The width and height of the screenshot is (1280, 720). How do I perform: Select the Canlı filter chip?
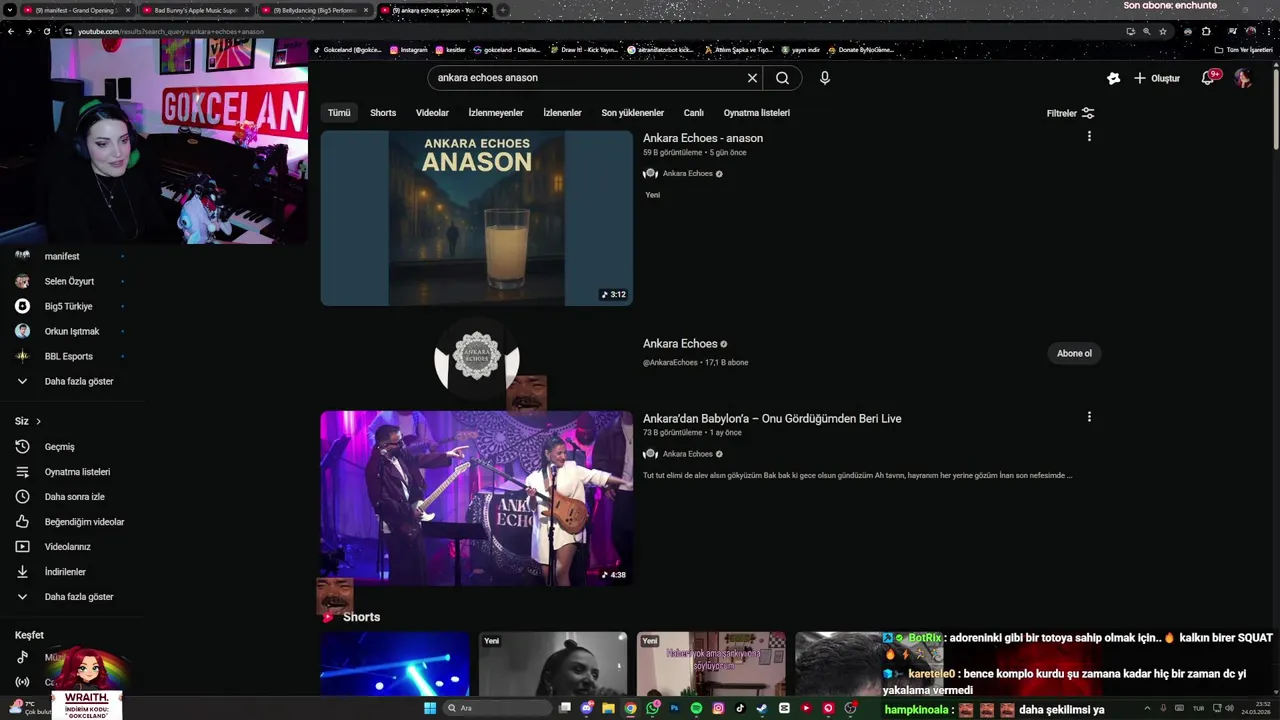pyautogui.click(x=693, y=113)
